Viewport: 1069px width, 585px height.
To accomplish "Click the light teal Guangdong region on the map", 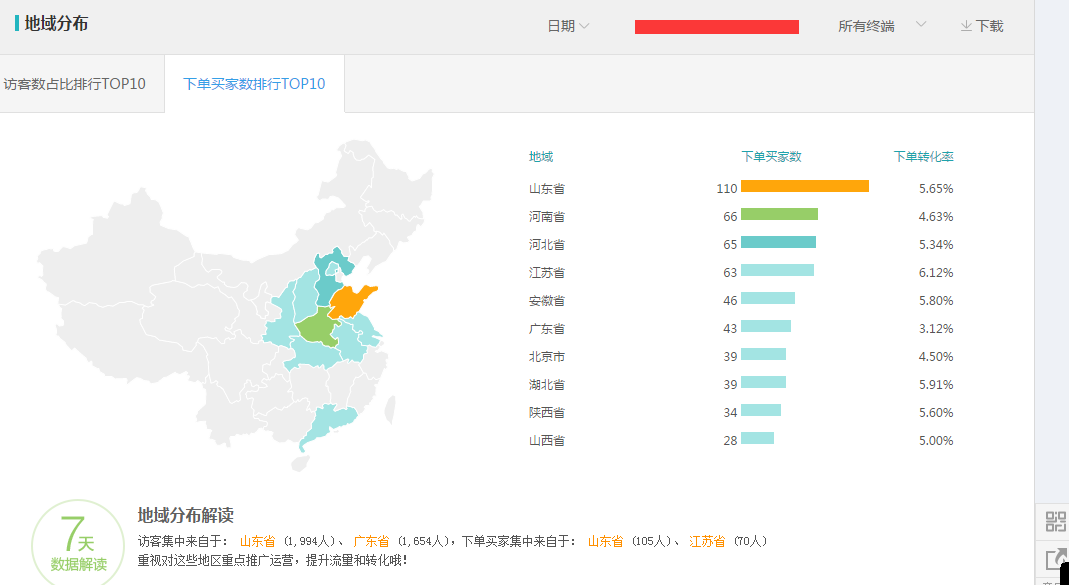I will tap(327, 424).
